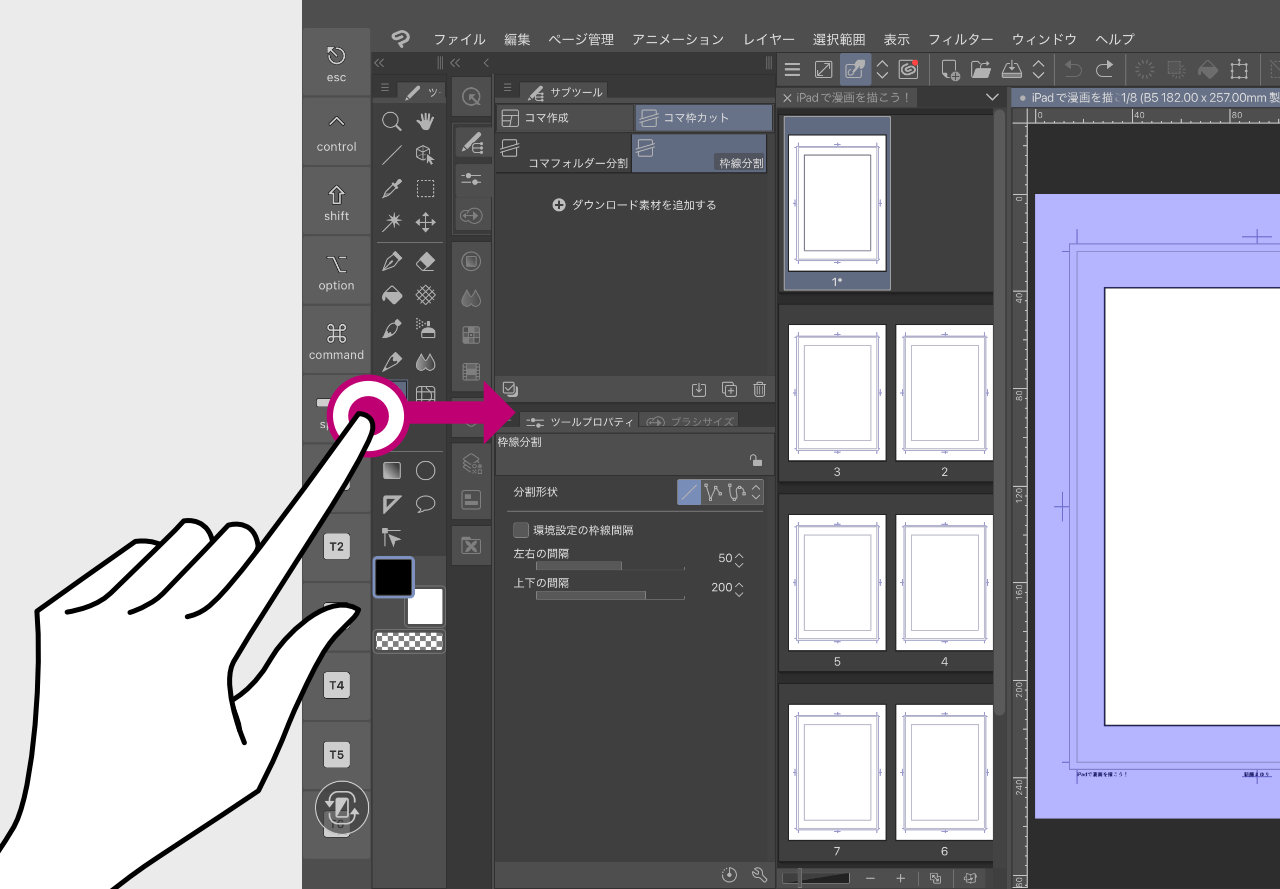Enable 環境設定の枠線間隔 checkbox

[x=521, y=530]
